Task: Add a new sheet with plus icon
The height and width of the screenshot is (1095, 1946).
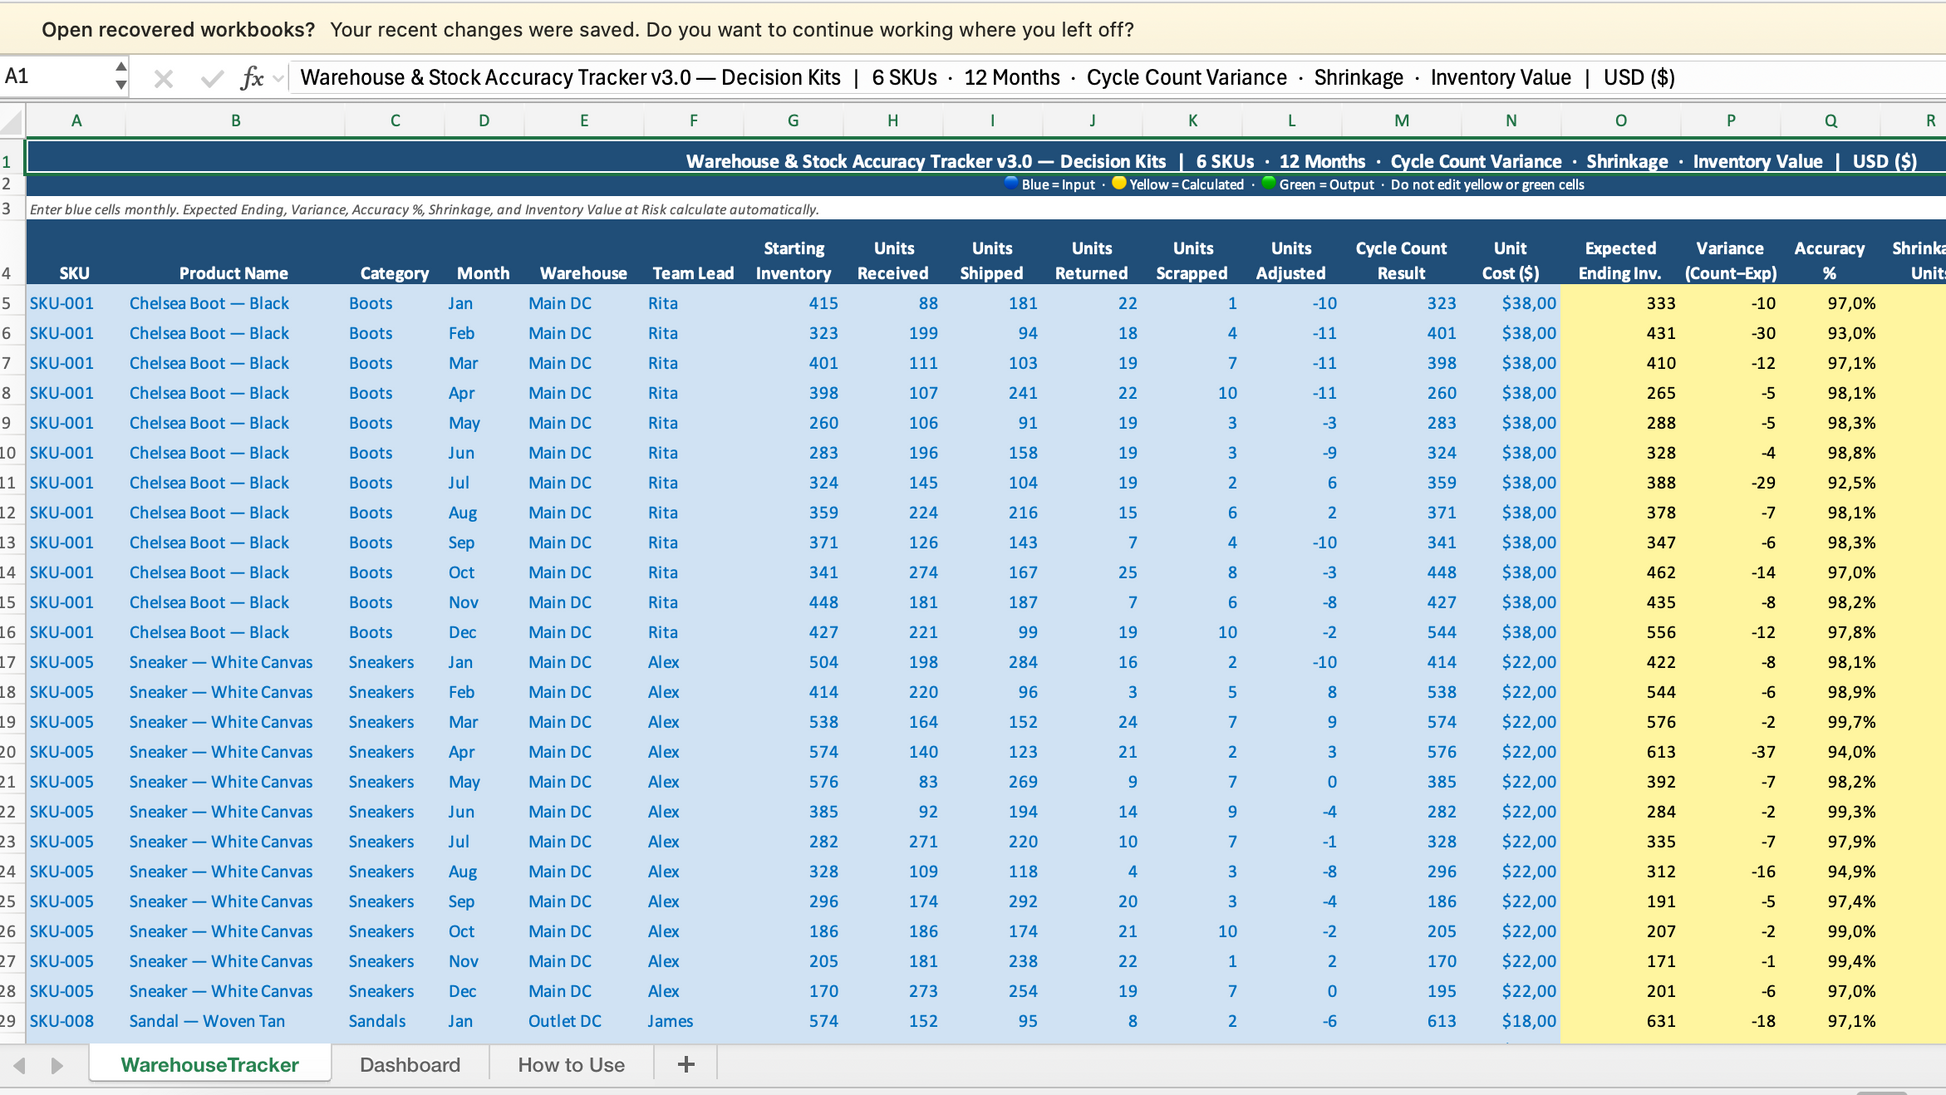Action: tap(685, 1065)
